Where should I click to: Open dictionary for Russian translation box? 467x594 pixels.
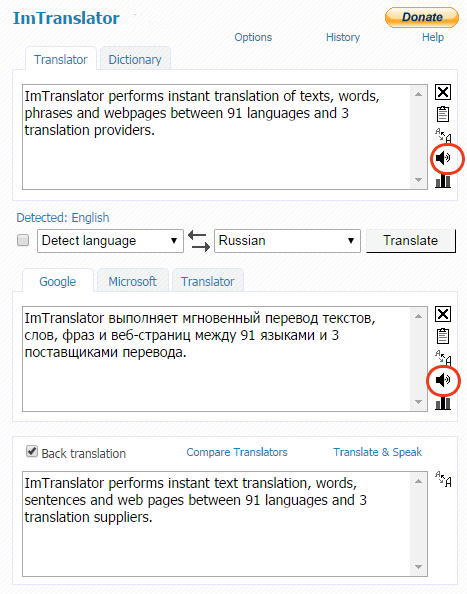click(x=443, y=403)
